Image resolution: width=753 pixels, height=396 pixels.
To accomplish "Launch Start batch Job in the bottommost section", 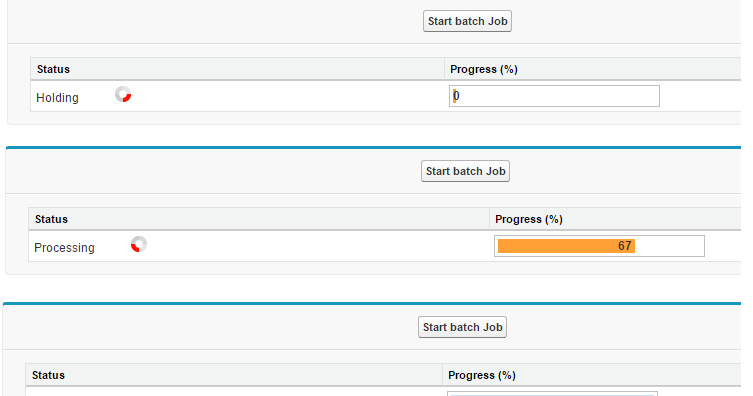I will coord(462,327).
